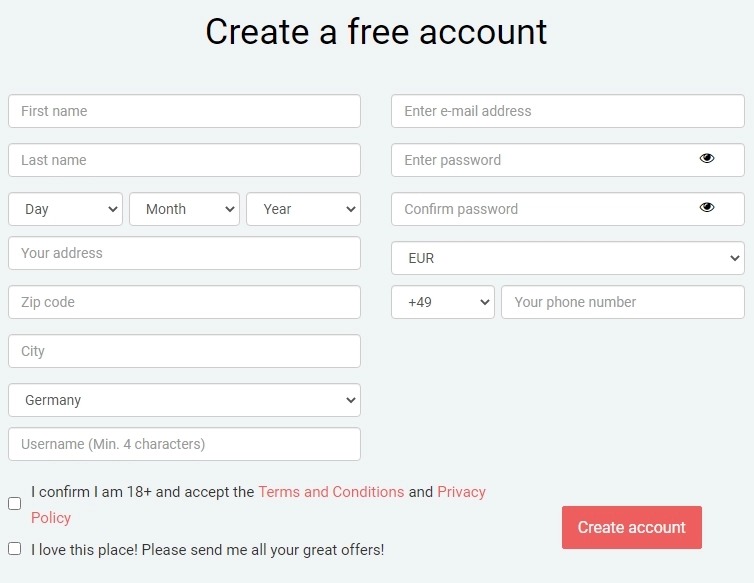Check the 18+ Terms confirmation checkbox
The width and height of the screenshot is (754, 583).
15,504
